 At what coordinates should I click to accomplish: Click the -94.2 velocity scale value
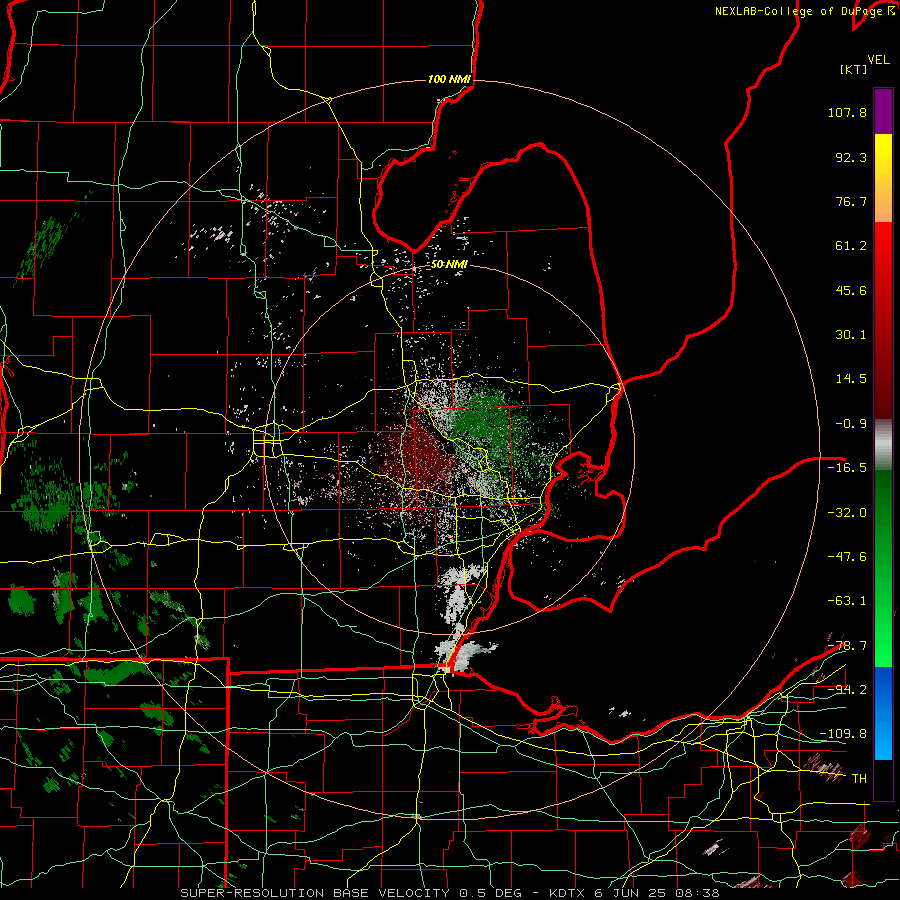(847, 689)
